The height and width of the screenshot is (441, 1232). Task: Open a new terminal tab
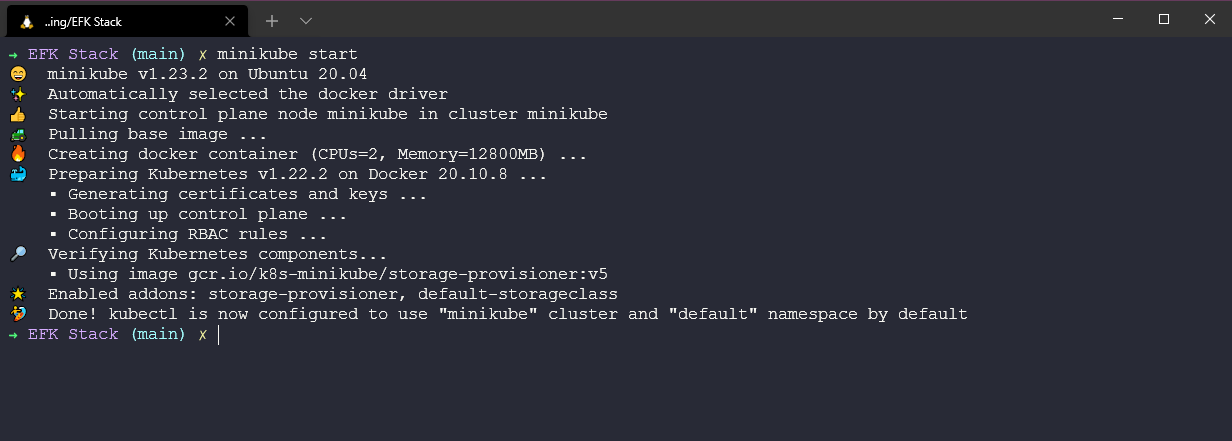coord(272,21)
